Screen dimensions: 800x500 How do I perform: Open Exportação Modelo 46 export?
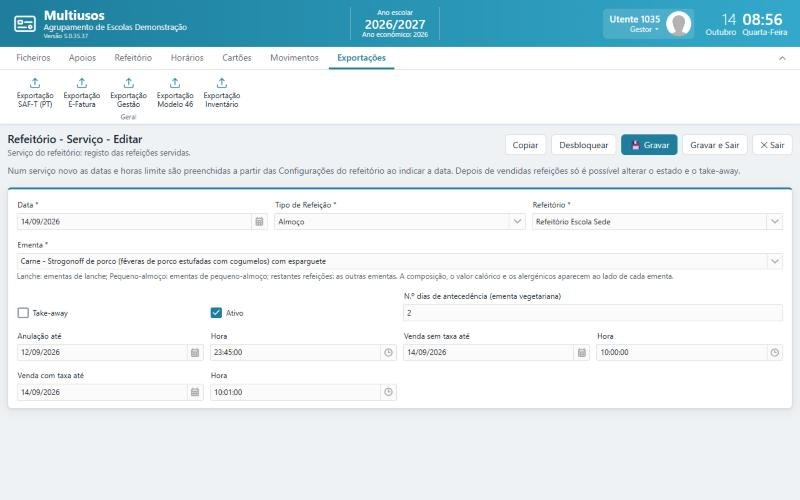tap(175, 93)
